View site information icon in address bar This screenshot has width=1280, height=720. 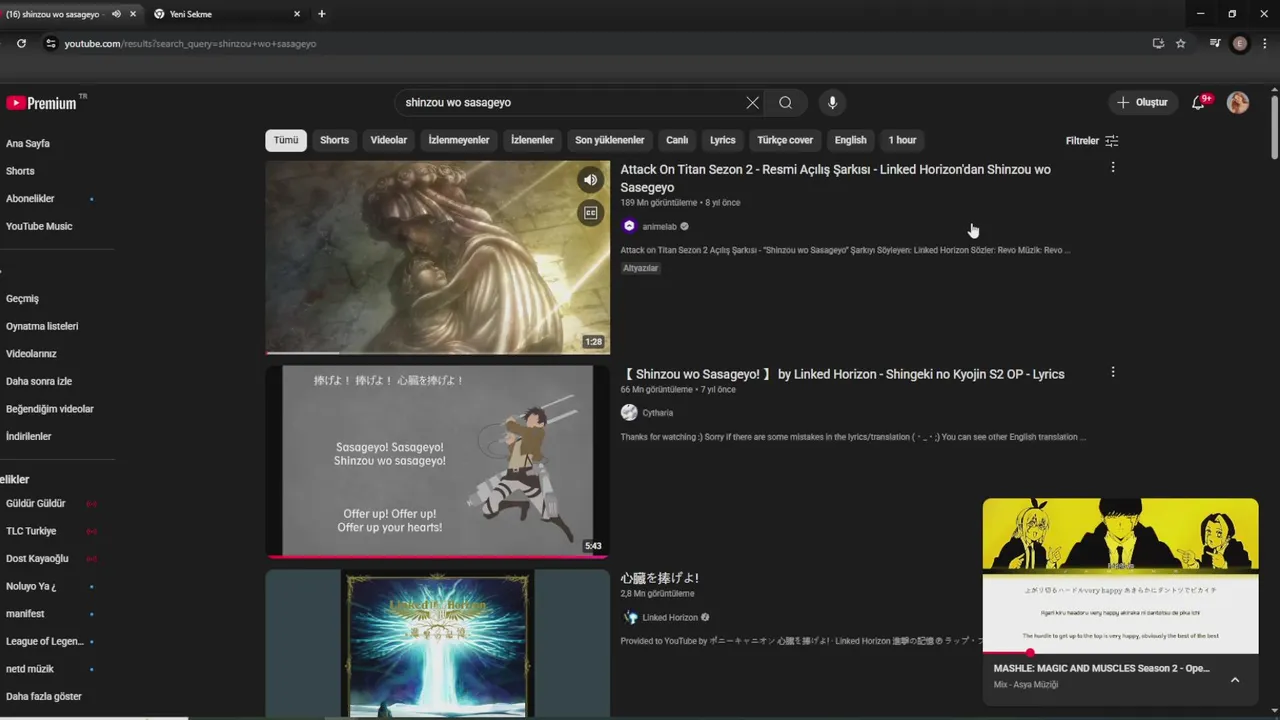(x=51, y=43)
